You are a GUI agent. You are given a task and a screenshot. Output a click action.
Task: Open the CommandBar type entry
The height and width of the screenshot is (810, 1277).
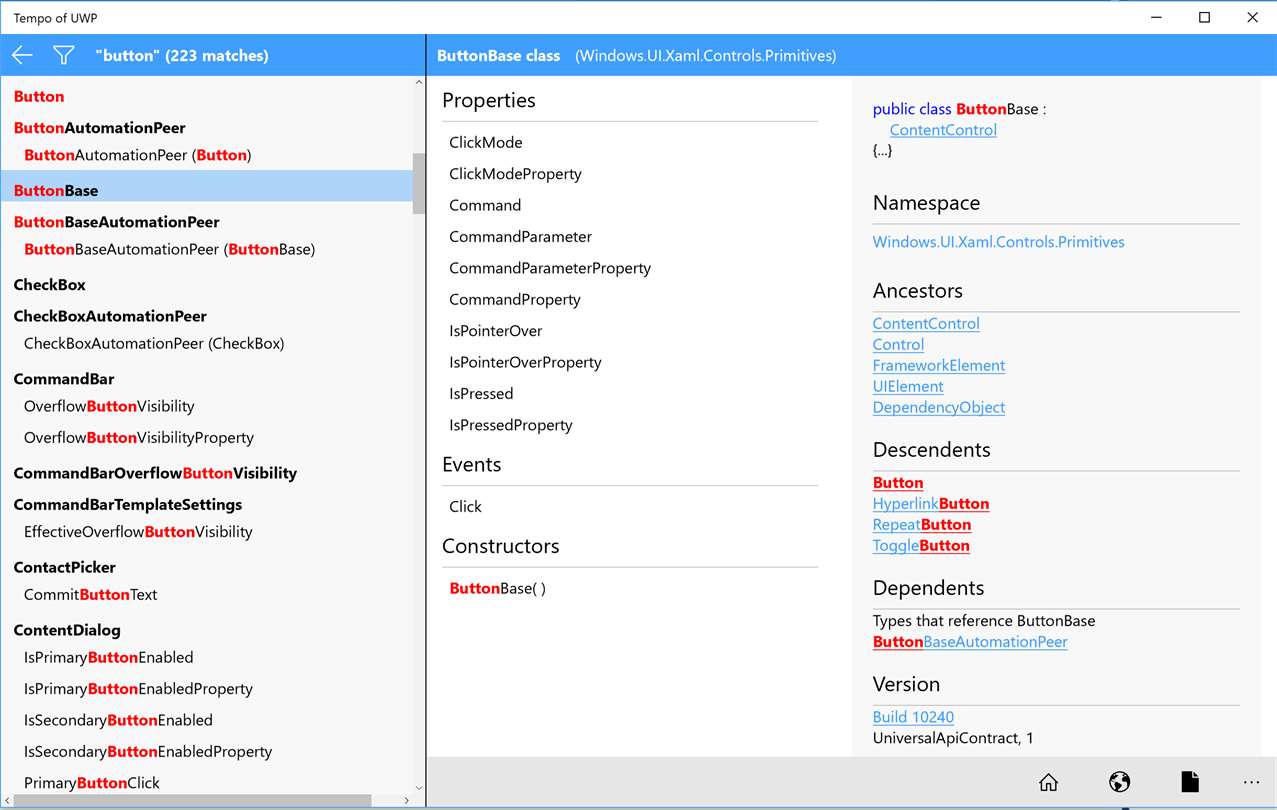64,379
